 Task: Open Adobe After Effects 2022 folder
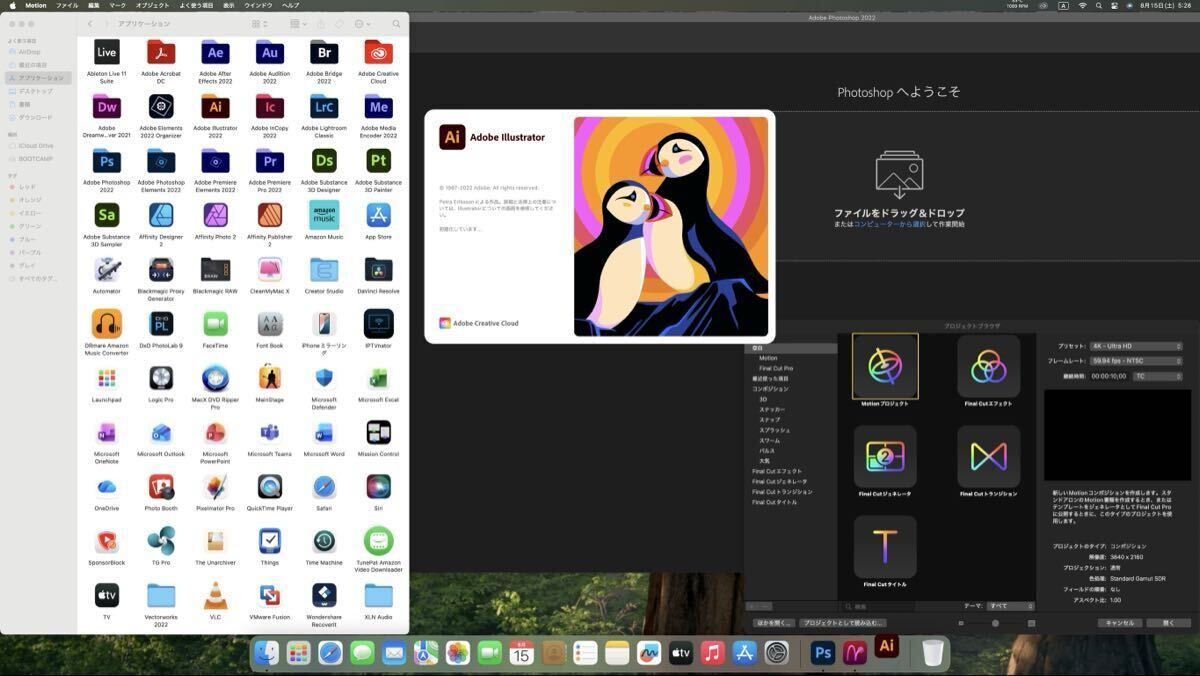tap(215, 52)
